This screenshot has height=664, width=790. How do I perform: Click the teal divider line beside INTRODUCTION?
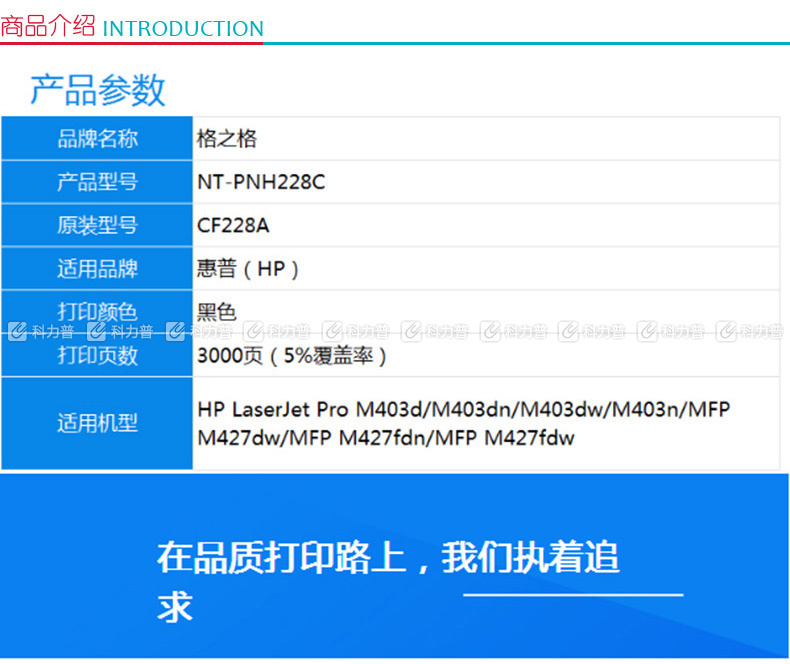click(525, 43)
